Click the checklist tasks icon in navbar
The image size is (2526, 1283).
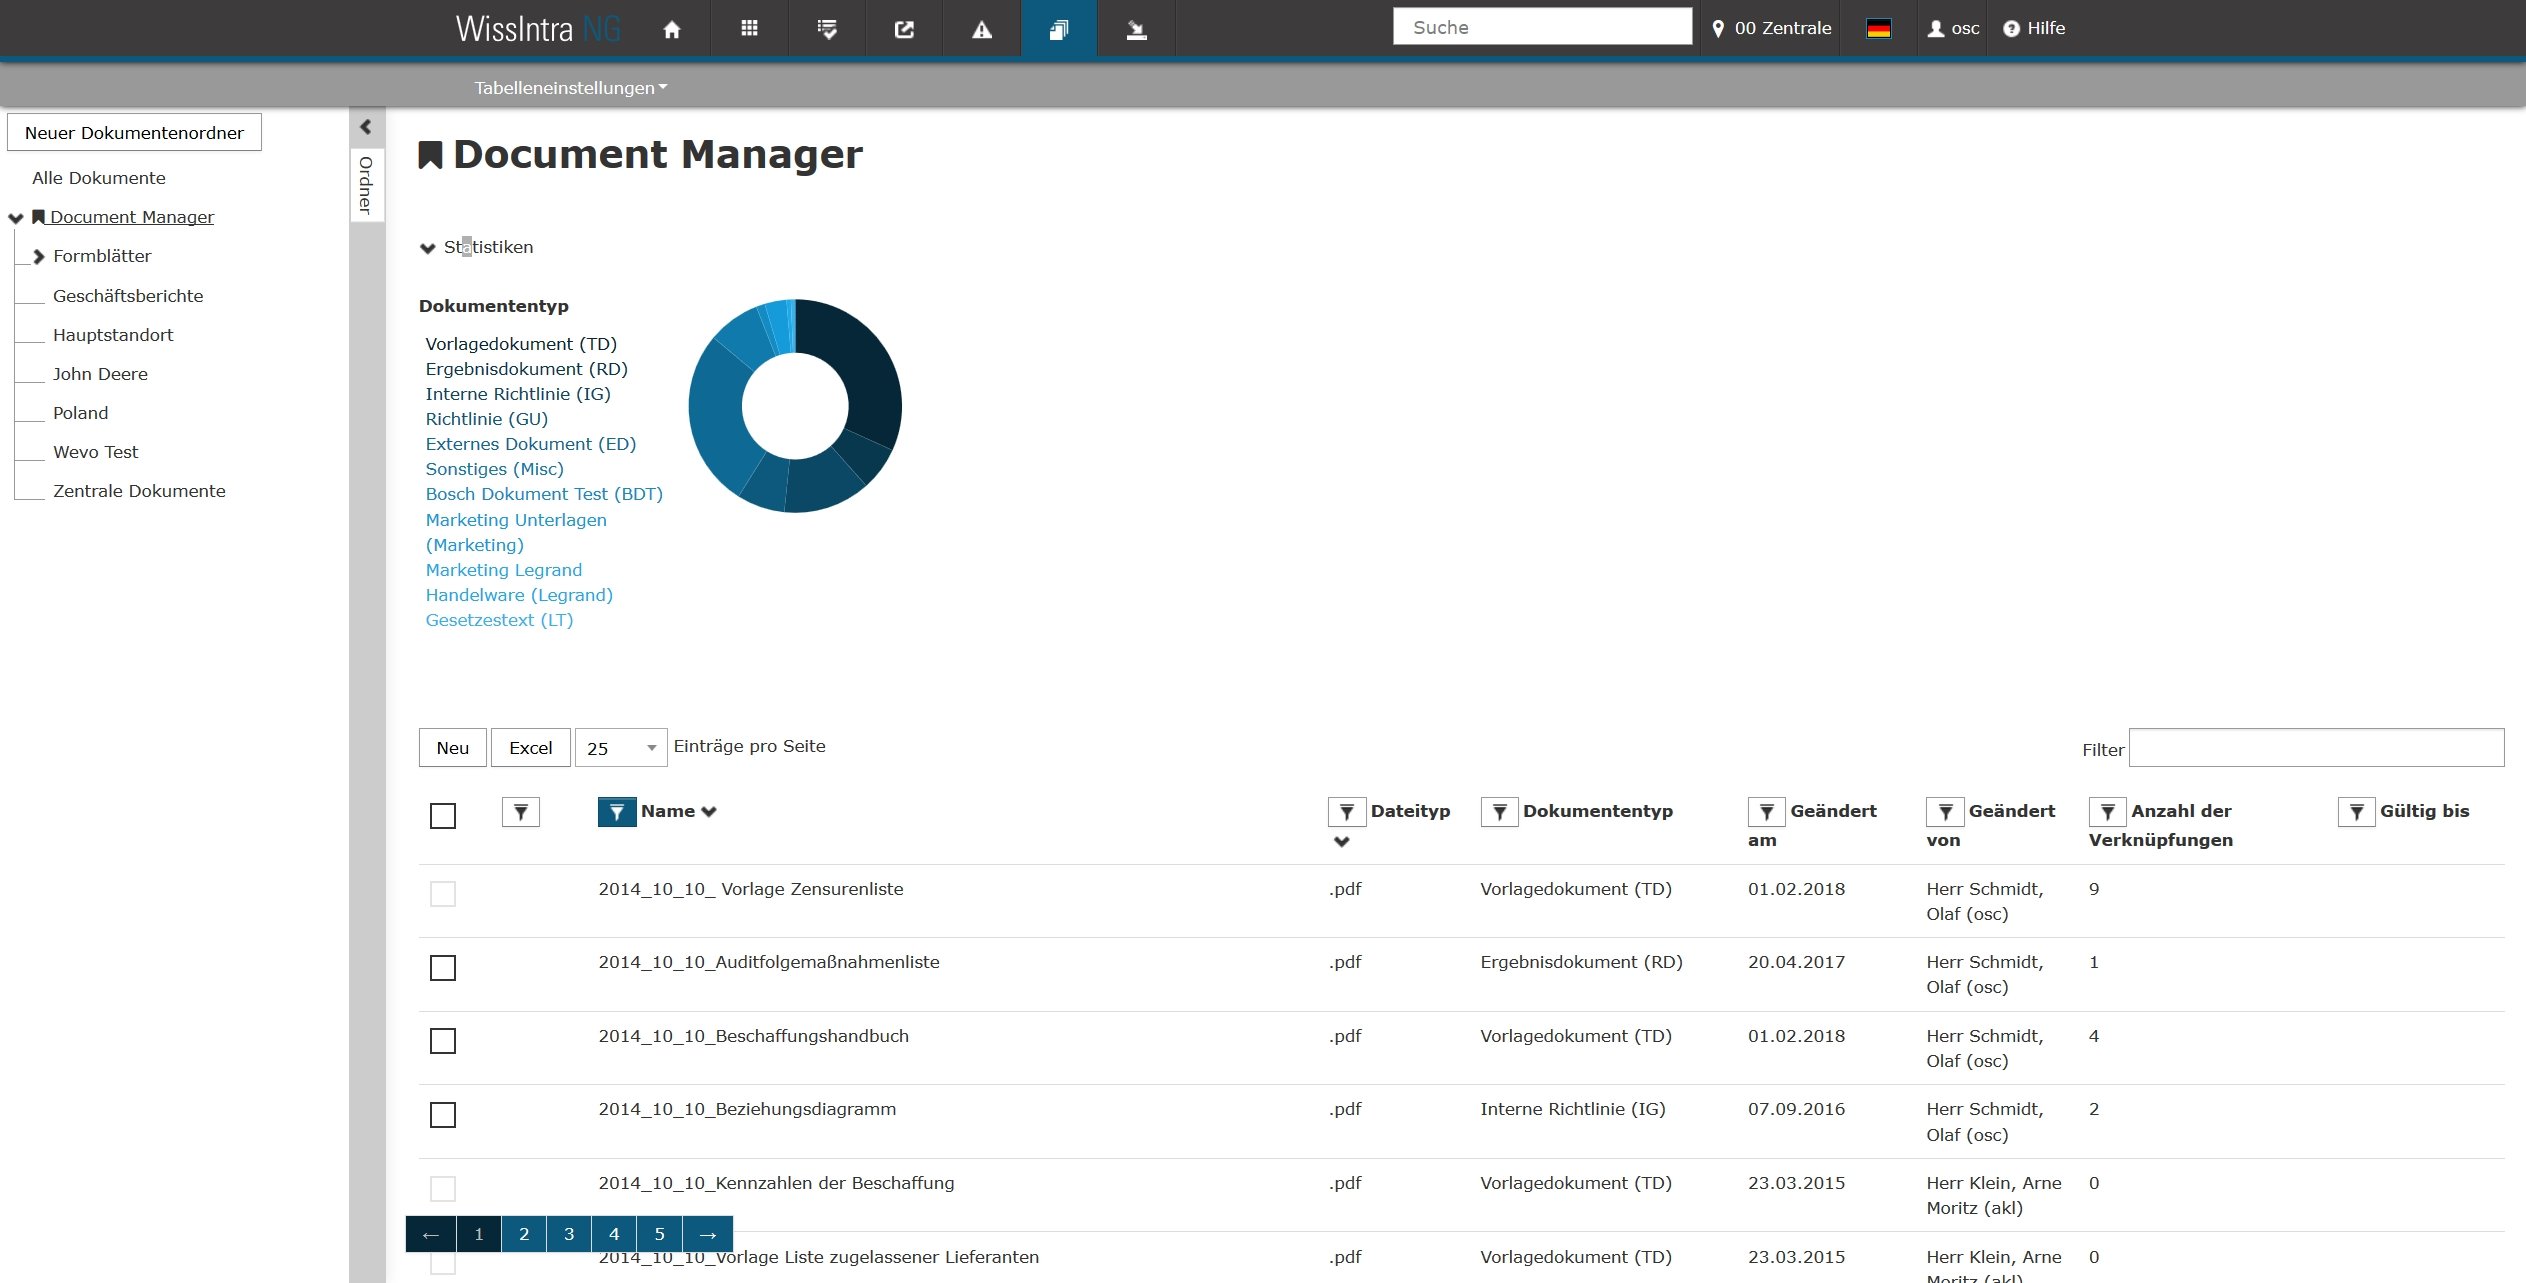point(827,29)
